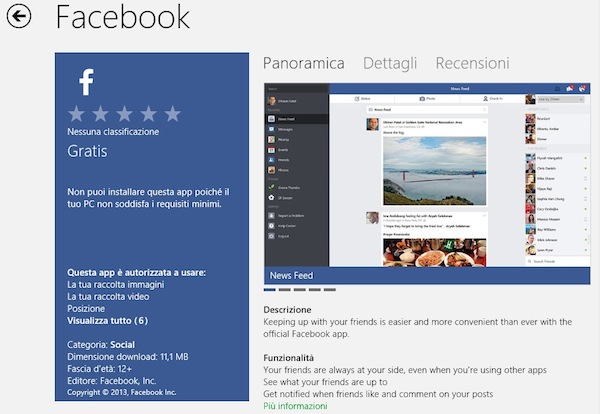The width and height of the screenshot is (600, 414).
Task: Click La tua raccolta immagini permission
Action: click(x=116, y=285)
